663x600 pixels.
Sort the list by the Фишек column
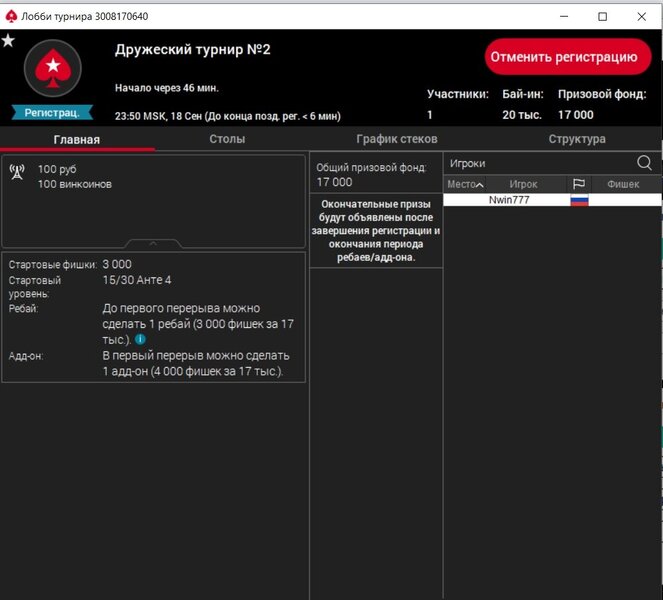point(623,184)
